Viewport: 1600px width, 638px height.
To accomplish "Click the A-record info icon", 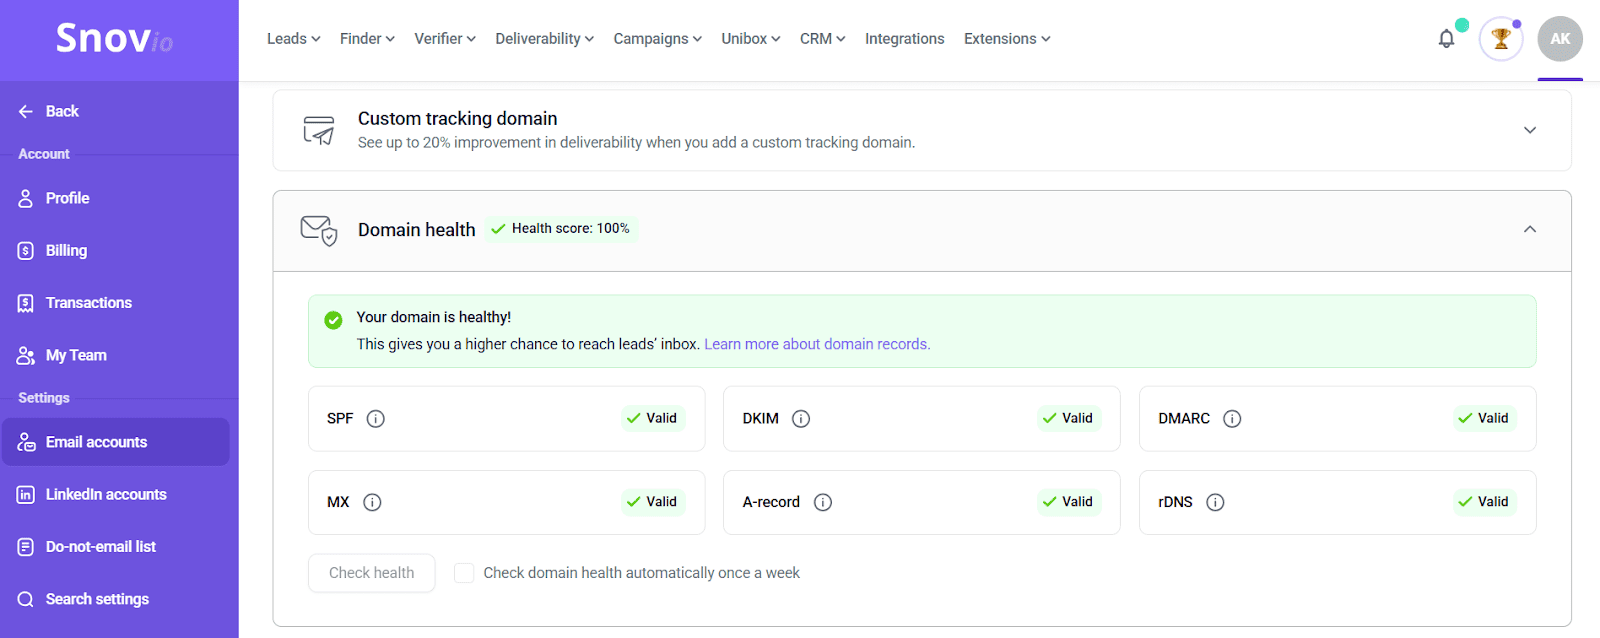I will click(823, 502).
